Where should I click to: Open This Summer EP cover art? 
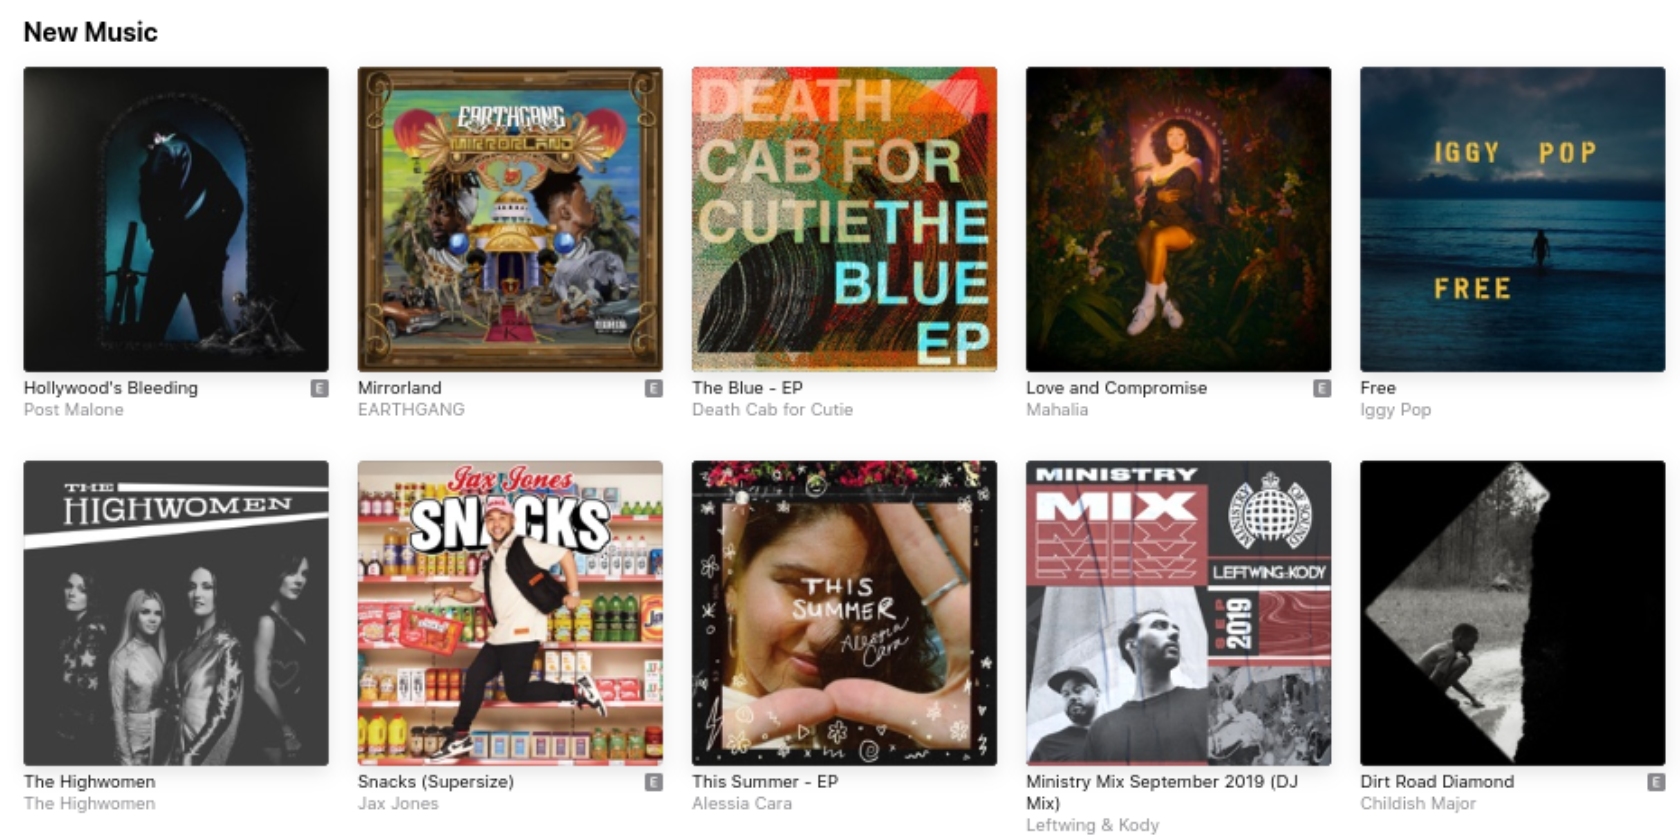tap(844, 613)
